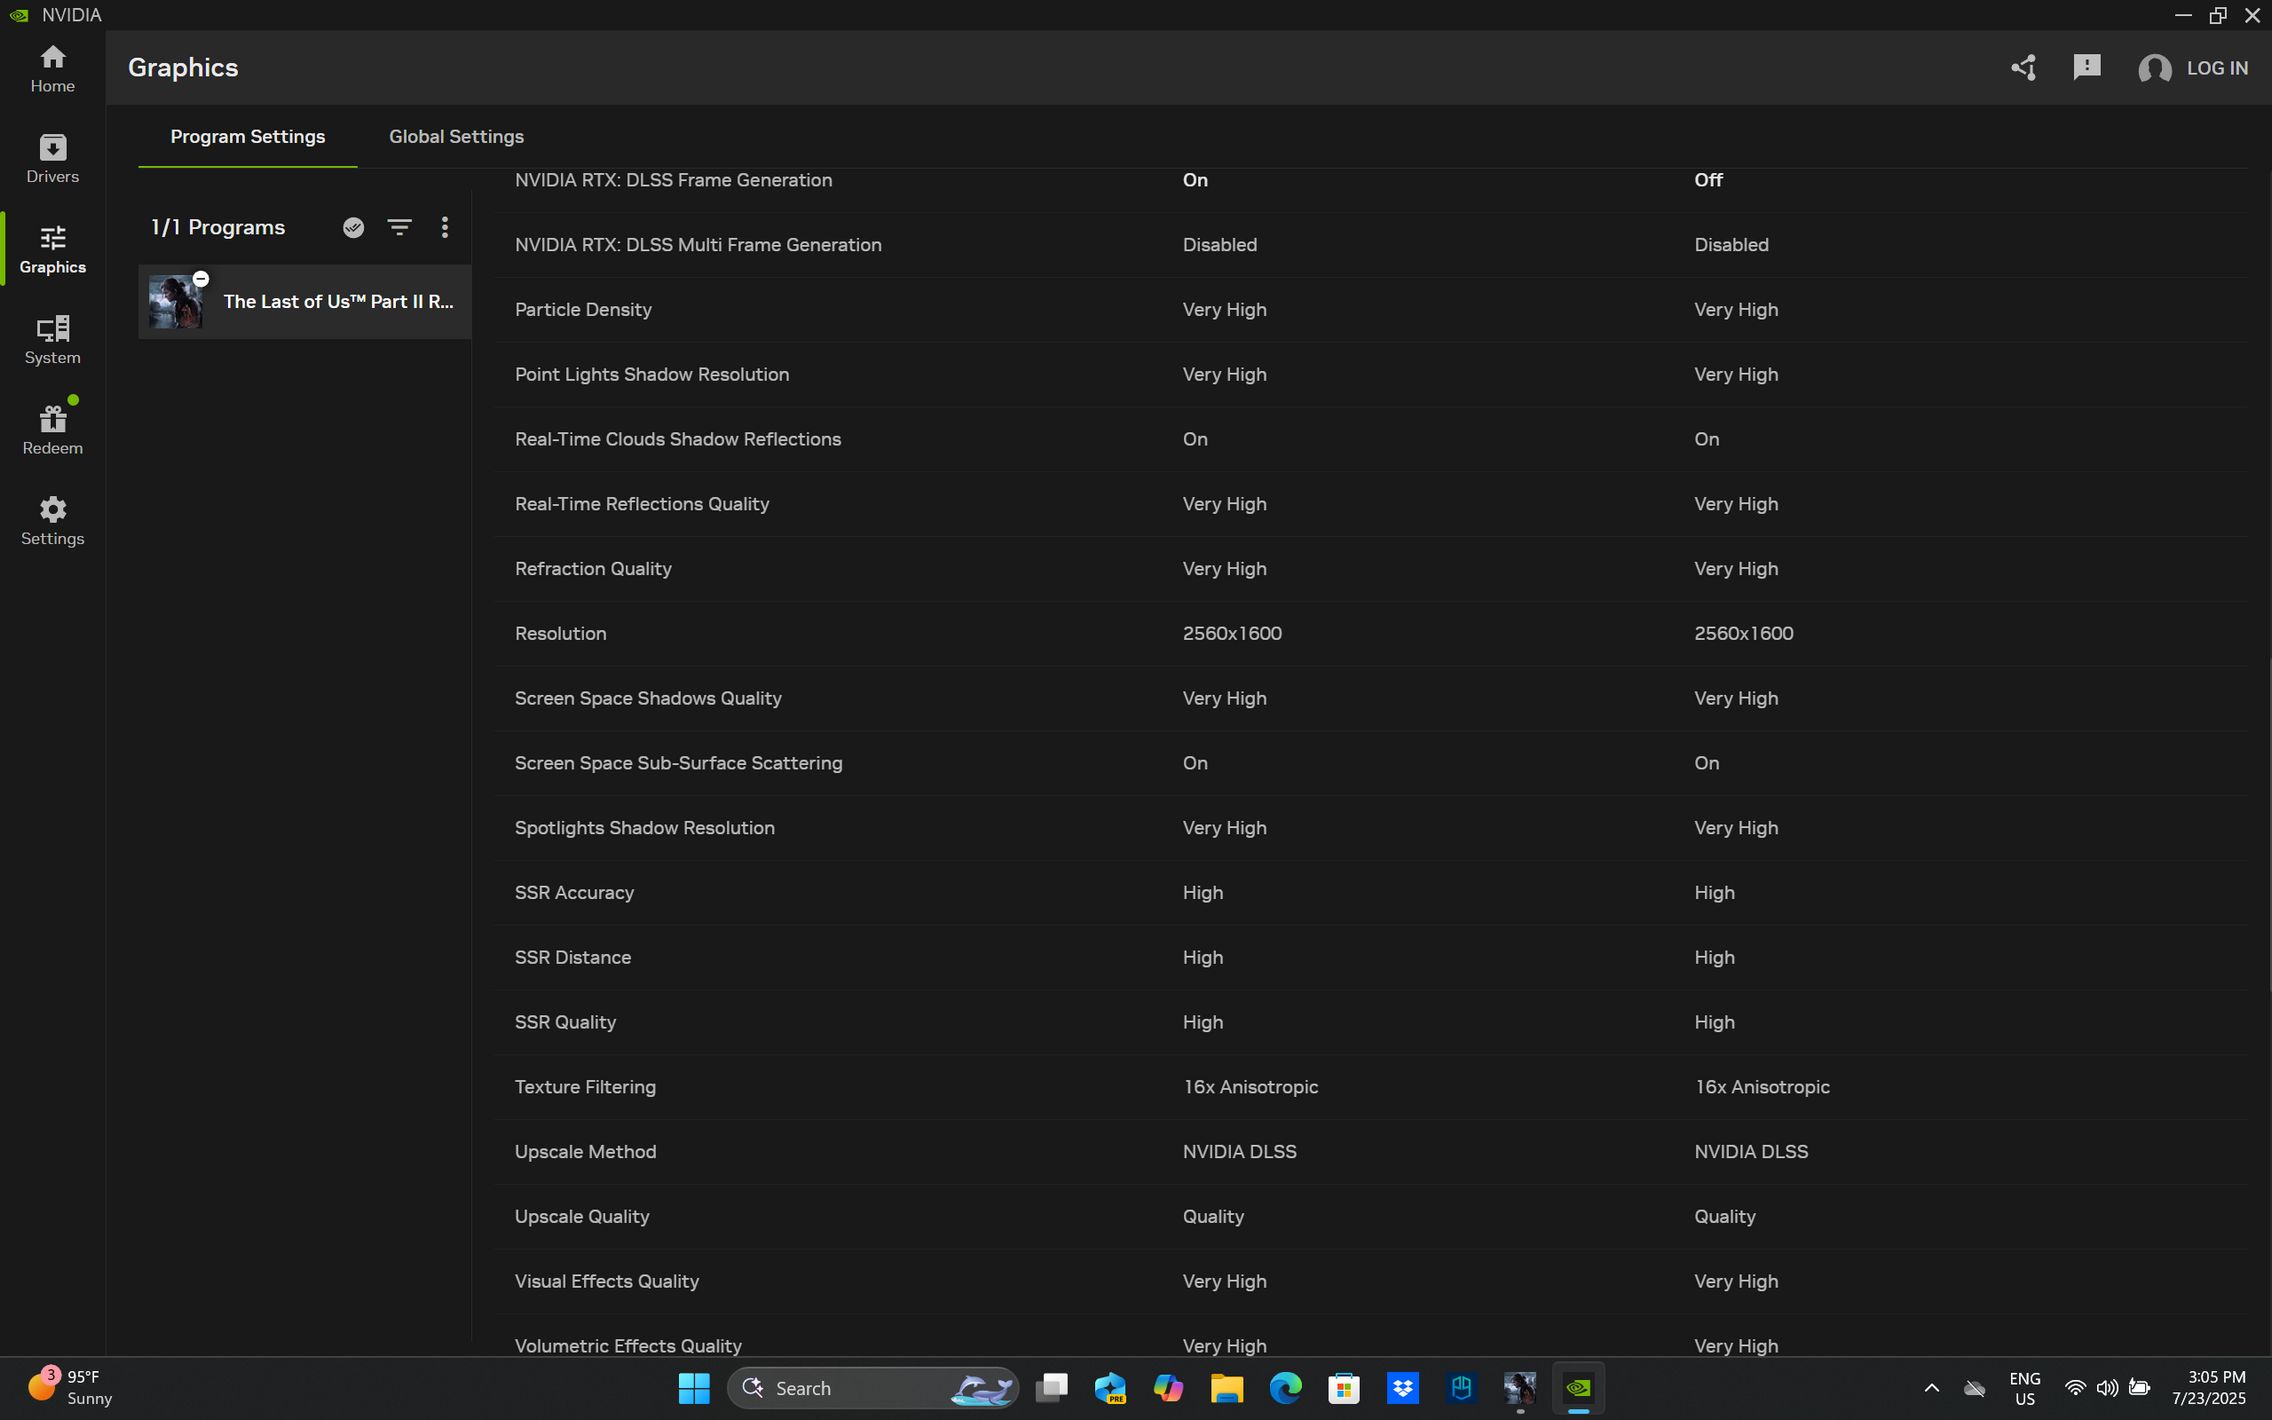Open Wi-Fi network tray icon
Viewport: 2272px width, 1420px height.
click(x=2075, y=1388)
